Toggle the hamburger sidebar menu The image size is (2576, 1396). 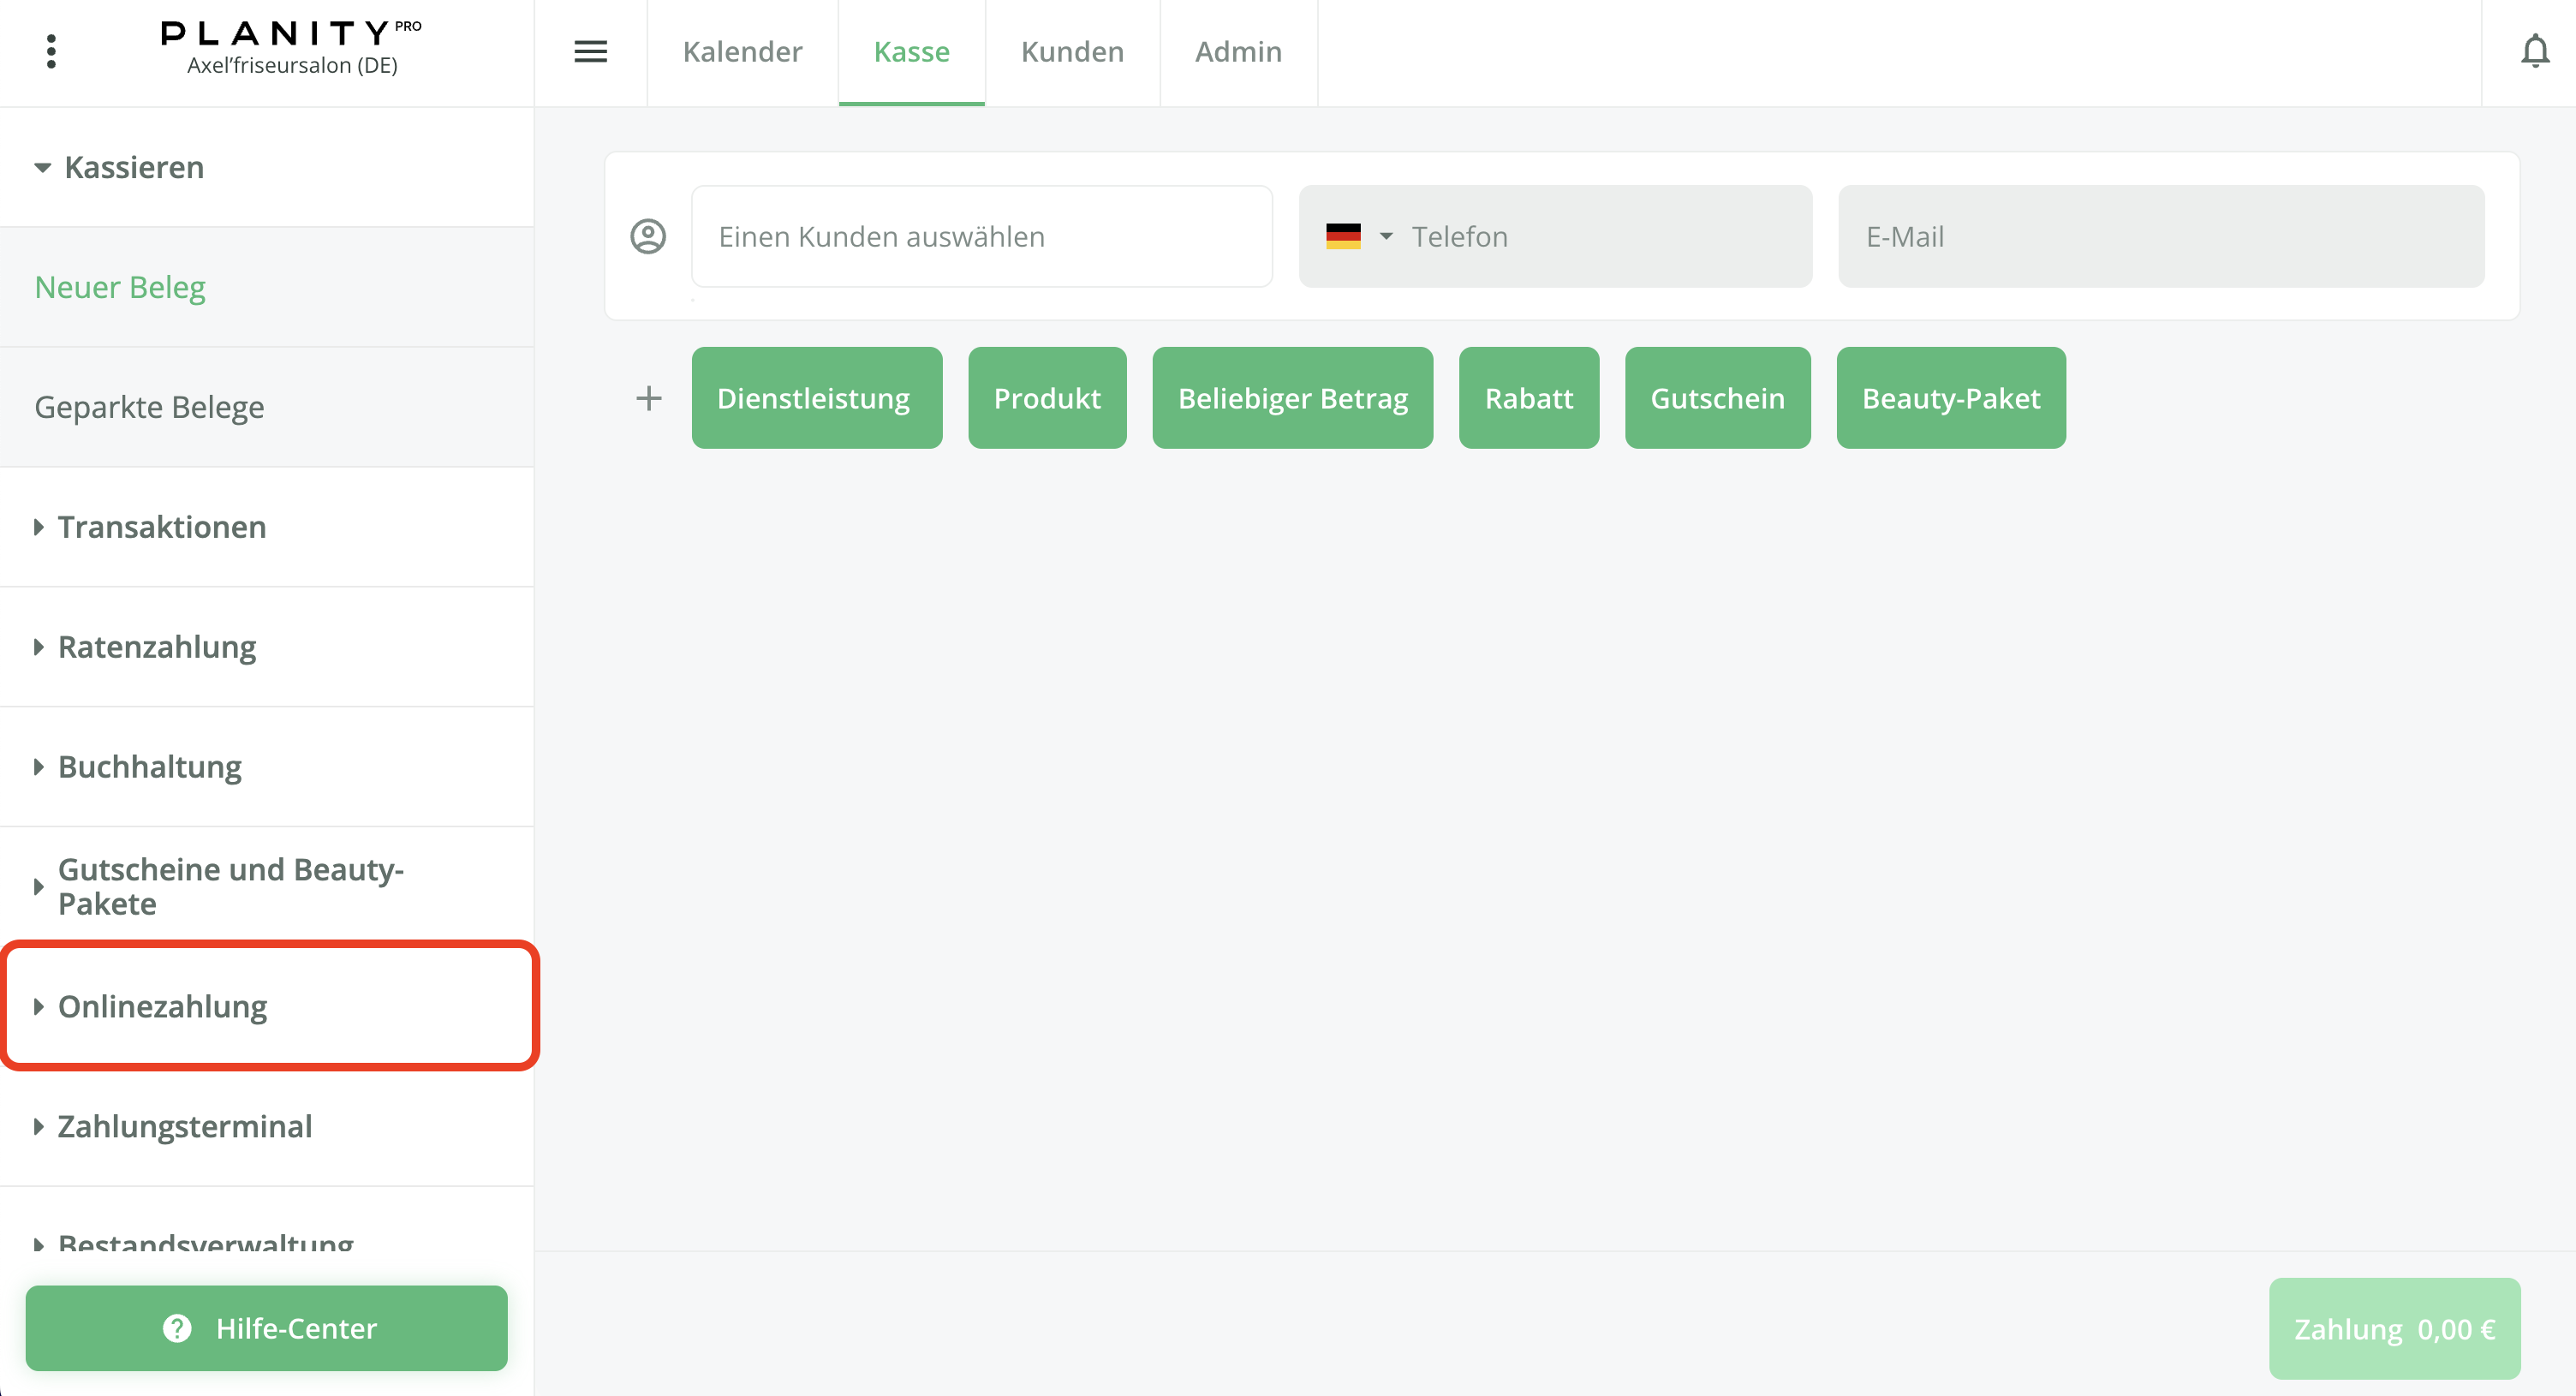[590, 51]
